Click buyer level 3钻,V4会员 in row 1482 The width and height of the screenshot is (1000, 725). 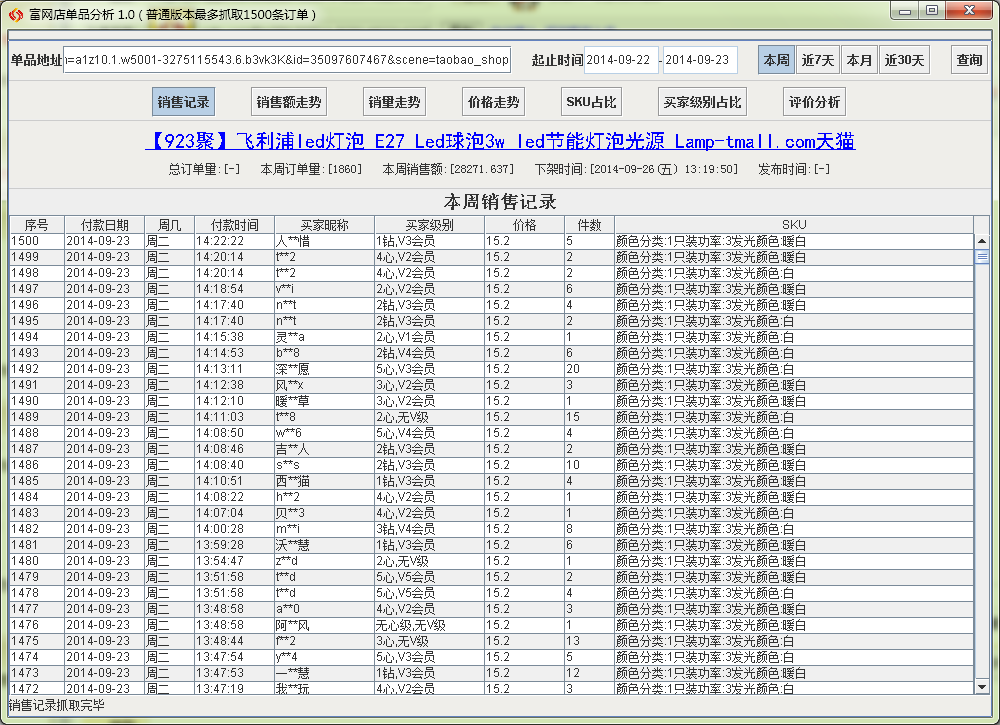pos(429,529)
